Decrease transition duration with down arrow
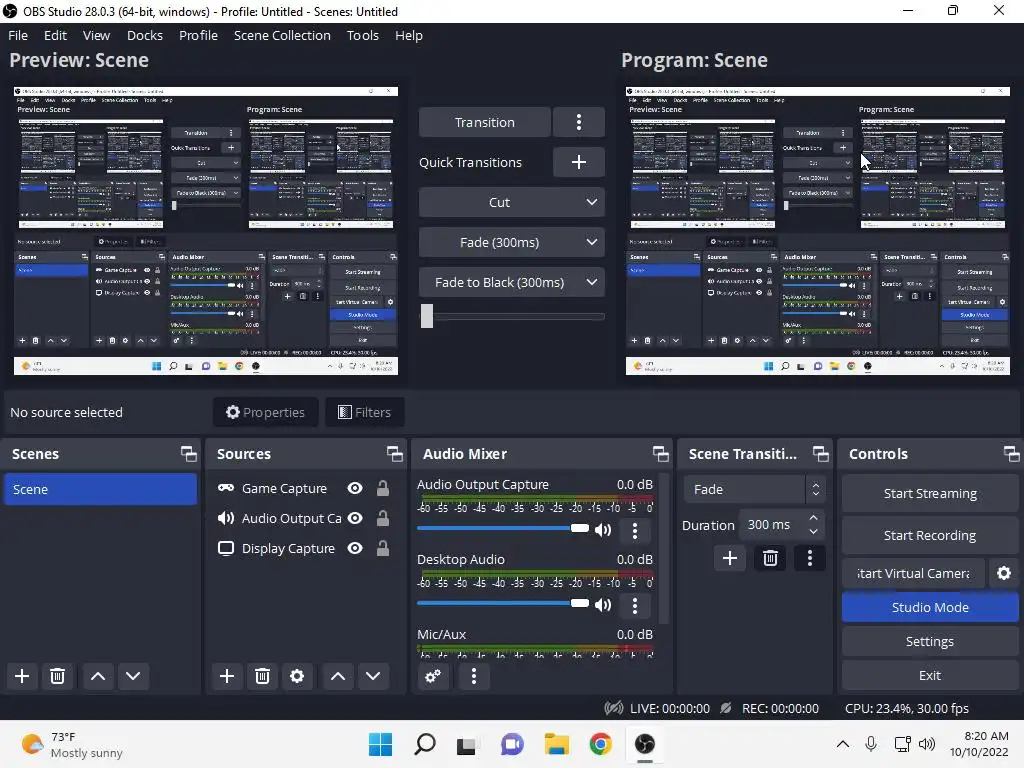The height and width of the screenshot is (768, 1024). (x=813, y=531)
